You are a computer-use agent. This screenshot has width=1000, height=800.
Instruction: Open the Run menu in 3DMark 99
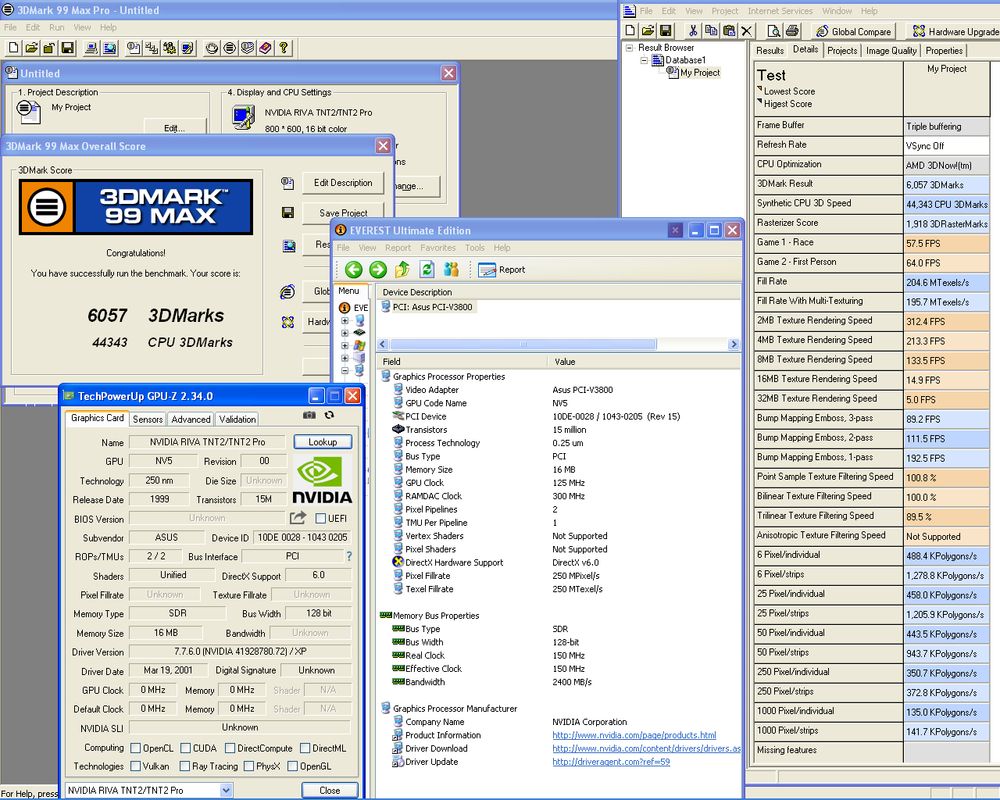tap(56, 27)
